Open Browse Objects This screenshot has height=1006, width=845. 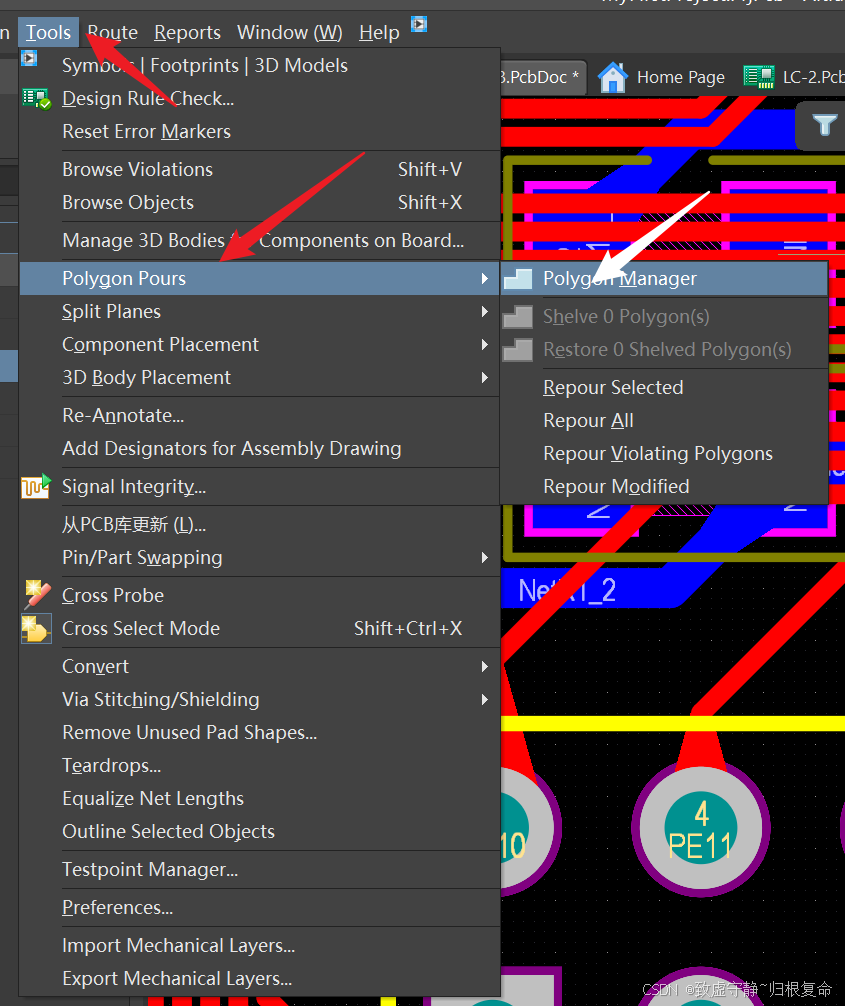260,202
